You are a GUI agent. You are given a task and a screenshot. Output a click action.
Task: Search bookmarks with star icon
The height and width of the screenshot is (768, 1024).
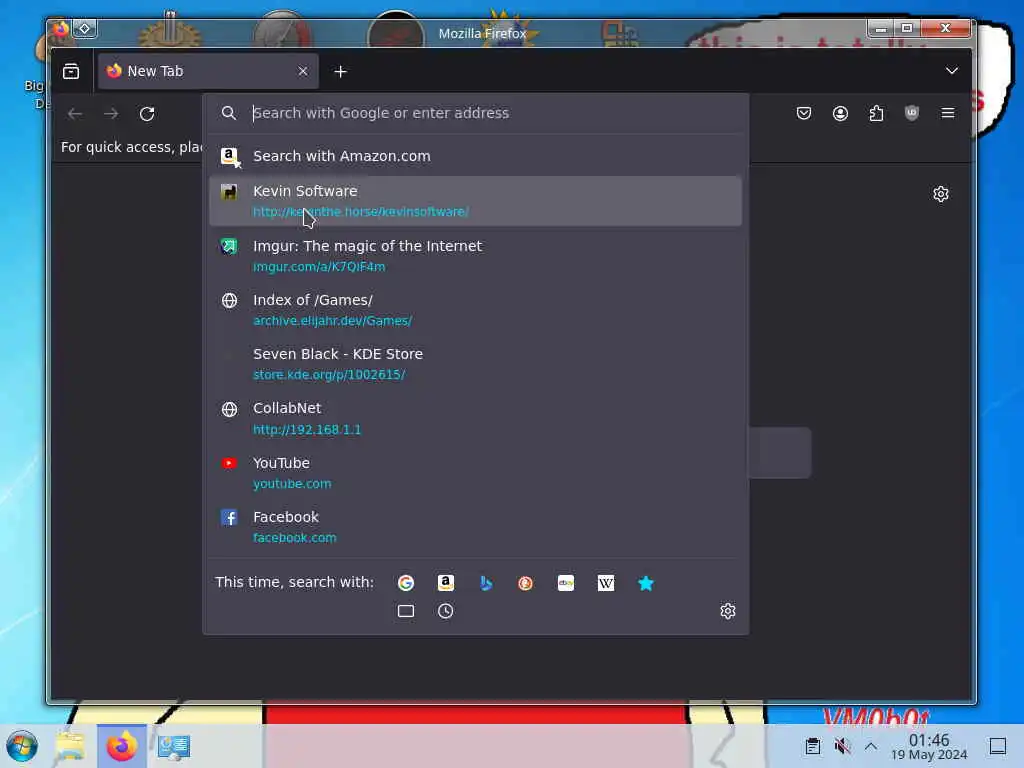click(x=646, y=583)
